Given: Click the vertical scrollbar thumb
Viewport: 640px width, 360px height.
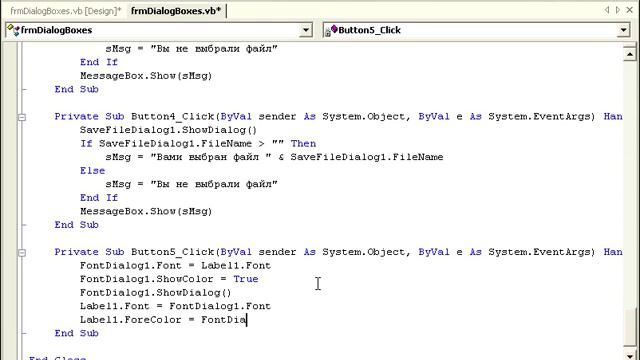Looking at the screenshot, I should 630,327.
